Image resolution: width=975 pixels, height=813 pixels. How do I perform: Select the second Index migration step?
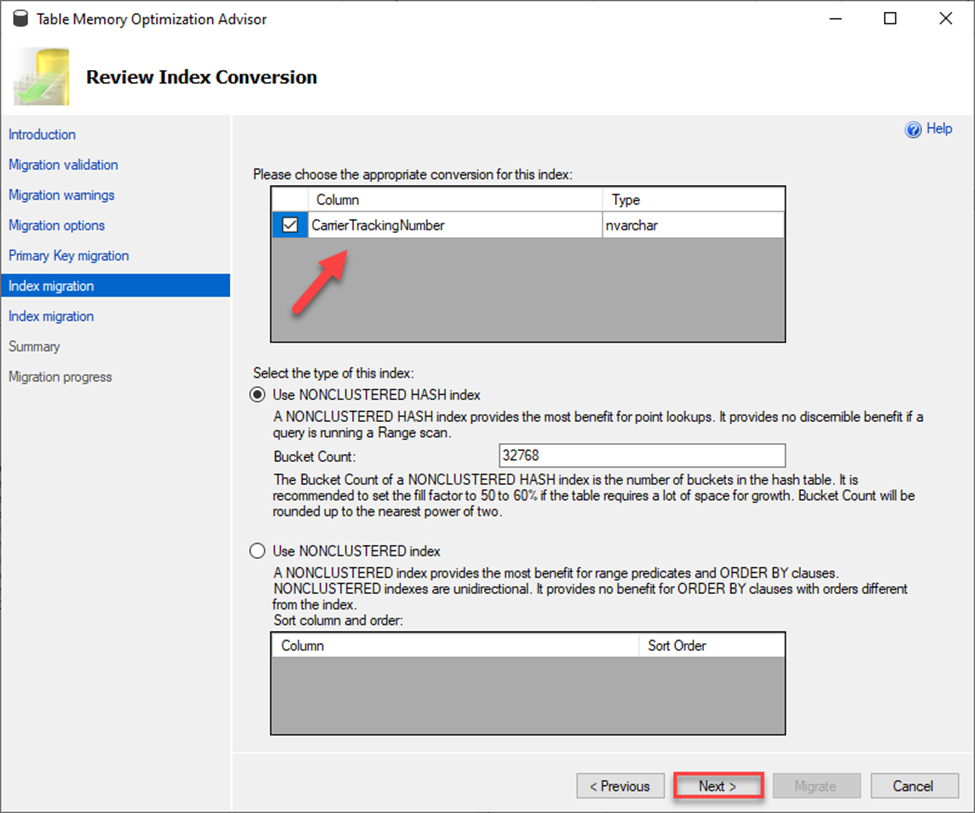pos(51,316)
